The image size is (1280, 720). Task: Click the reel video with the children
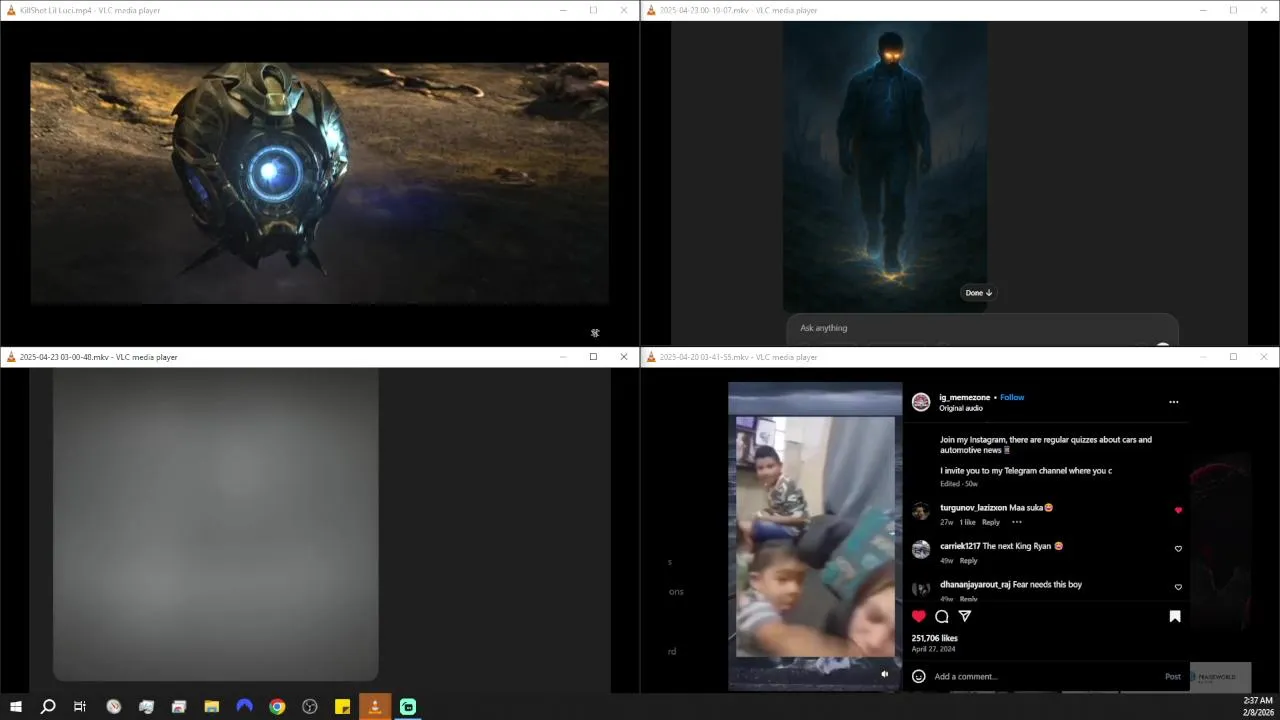tap(815, 536)
